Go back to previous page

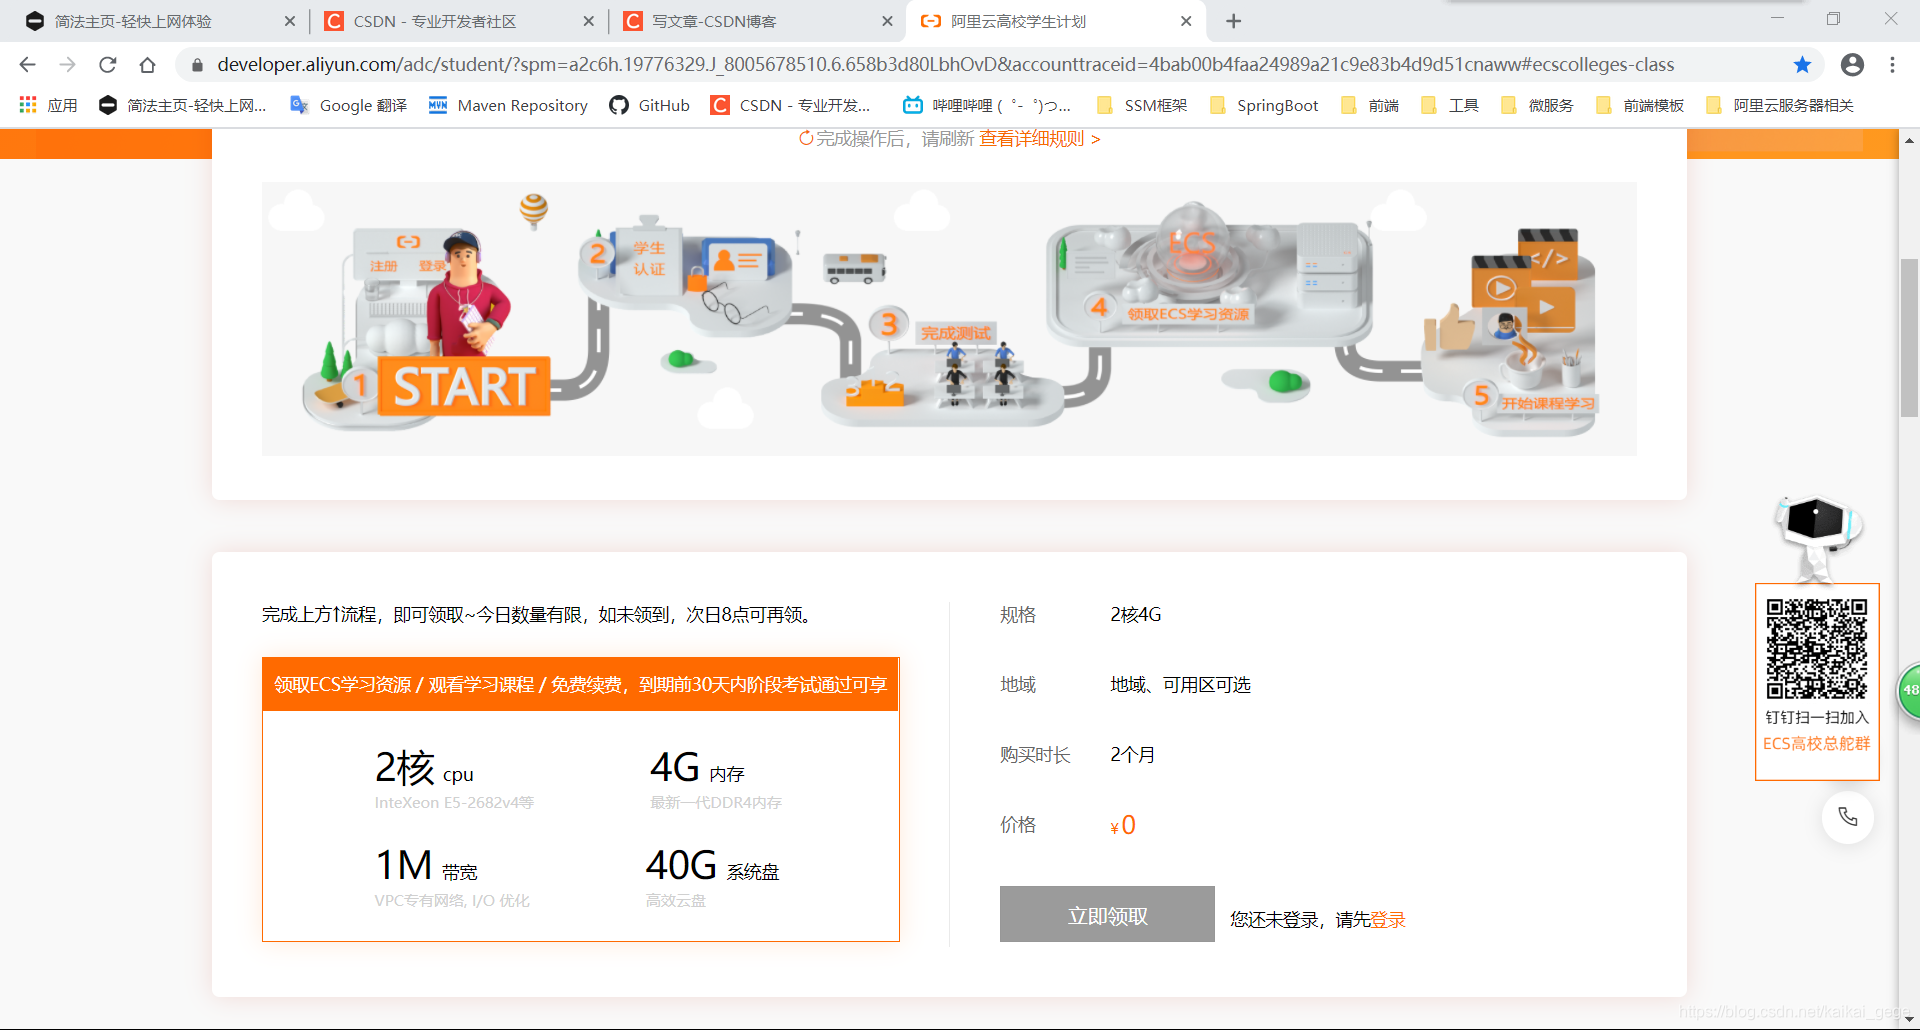point(27,65)
